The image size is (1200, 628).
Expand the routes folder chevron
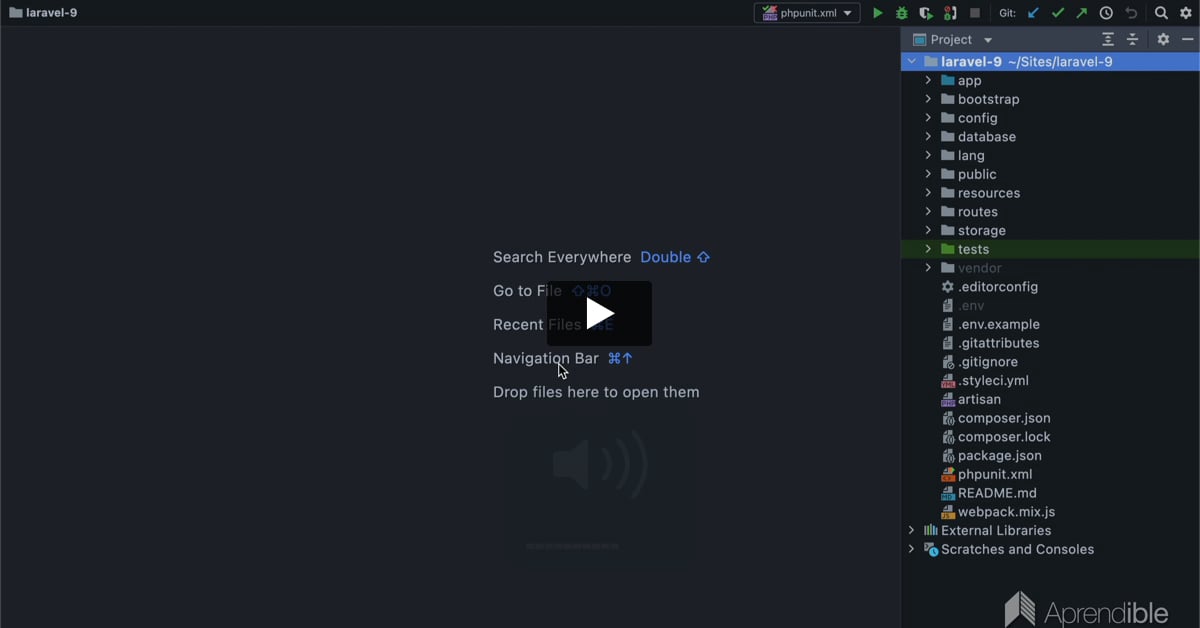coord(928,212)
